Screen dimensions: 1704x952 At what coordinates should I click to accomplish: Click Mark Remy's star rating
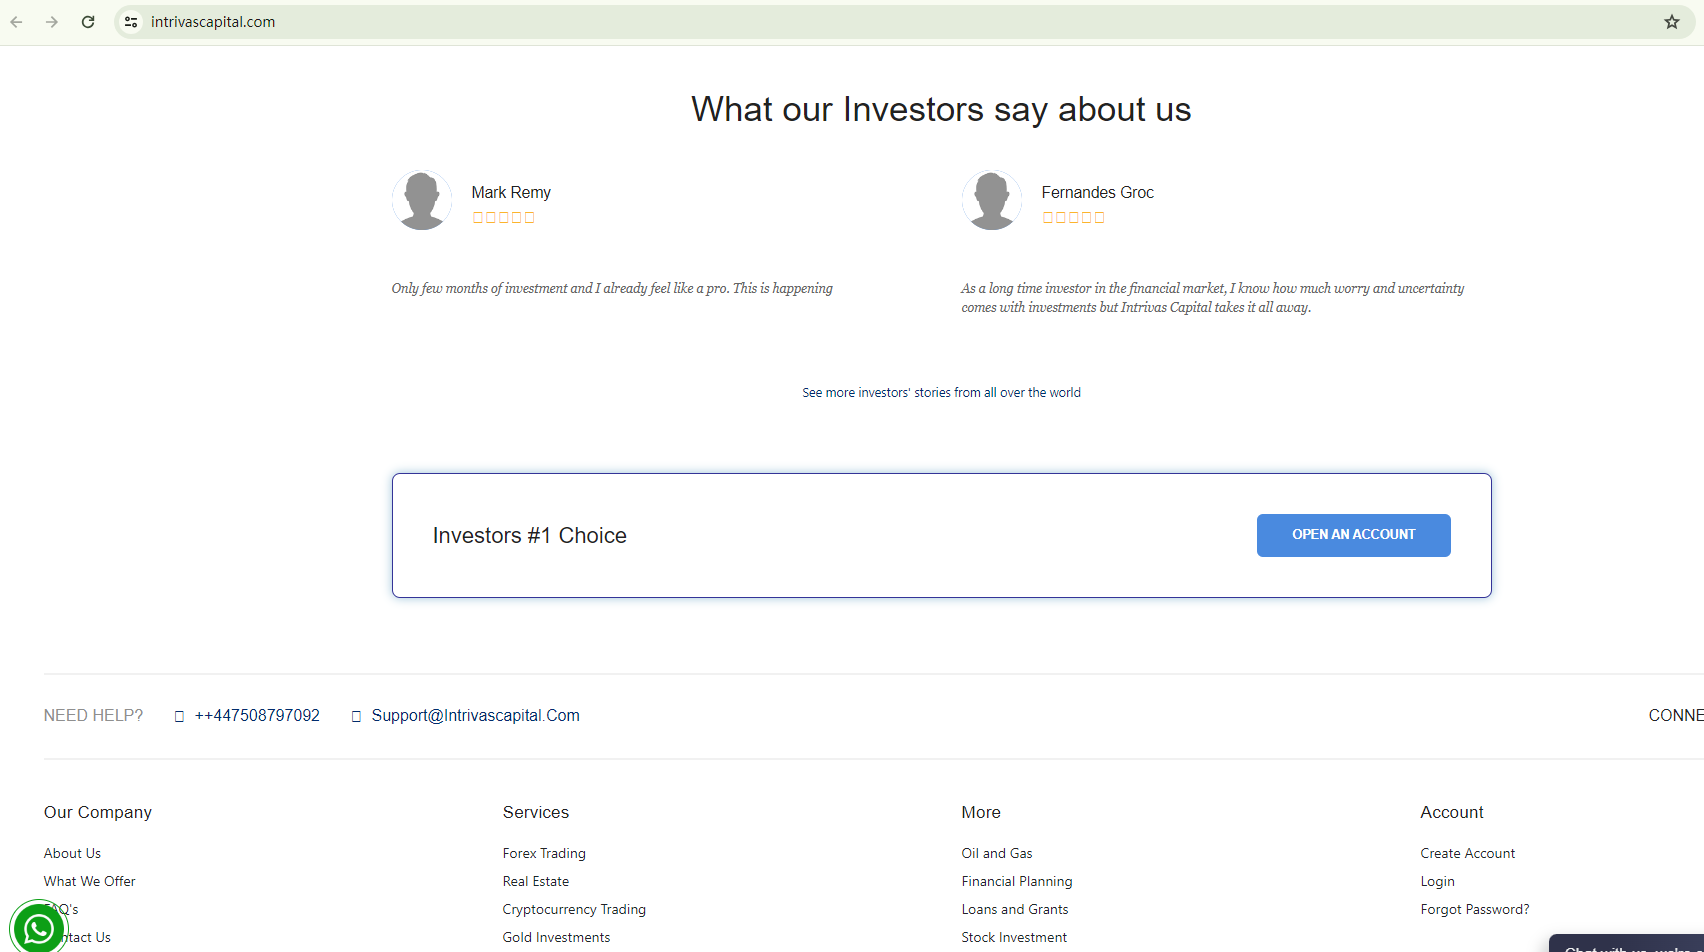pyautogui.click(x=503, y=218)
